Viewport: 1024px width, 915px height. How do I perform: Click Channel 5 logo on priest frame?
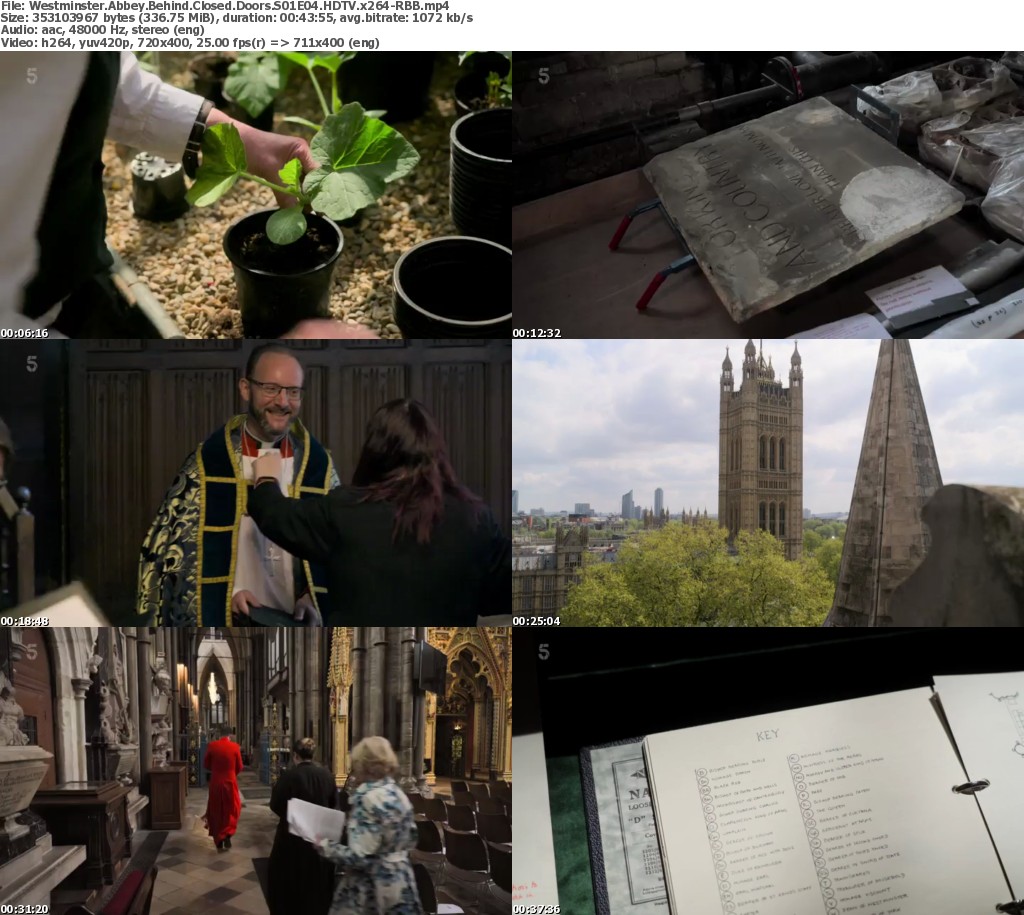tap(31, 364)
